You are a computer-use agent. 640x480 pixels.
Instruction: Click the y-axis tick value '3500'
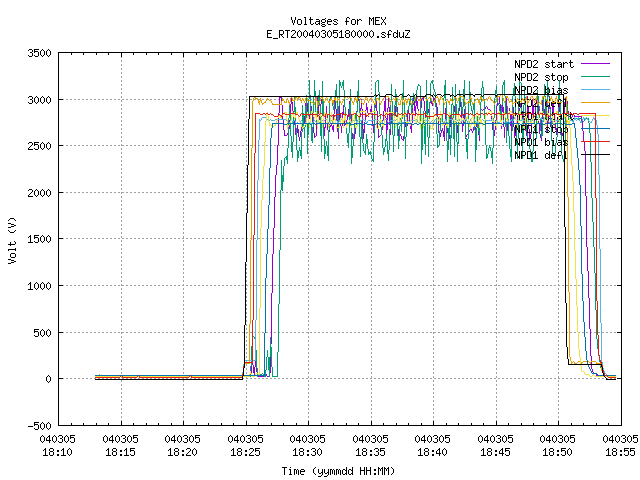40,53
